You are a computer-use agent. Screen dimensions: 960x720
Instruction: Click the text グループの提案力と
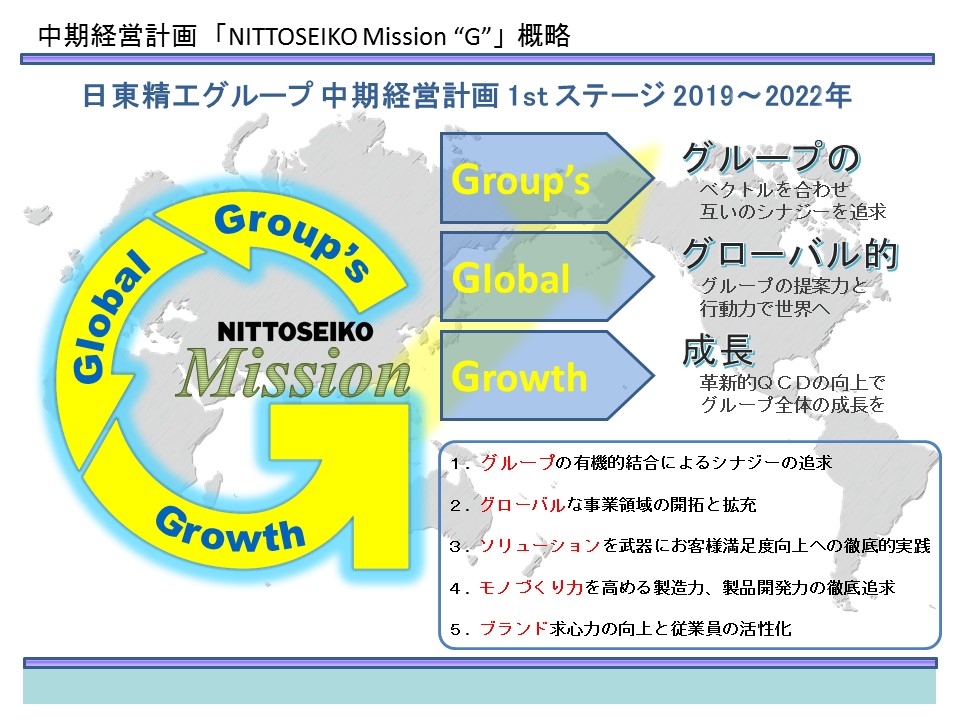click(784, 285)
